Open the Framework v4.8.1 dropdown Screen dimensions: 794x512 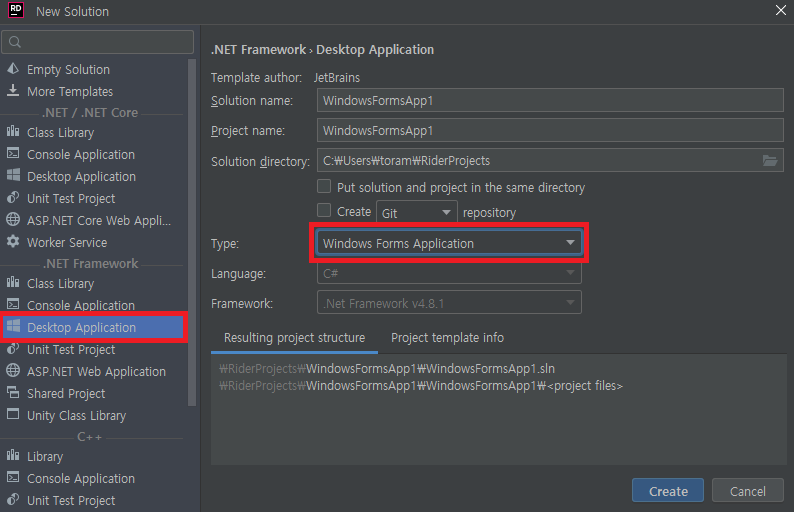449,303
